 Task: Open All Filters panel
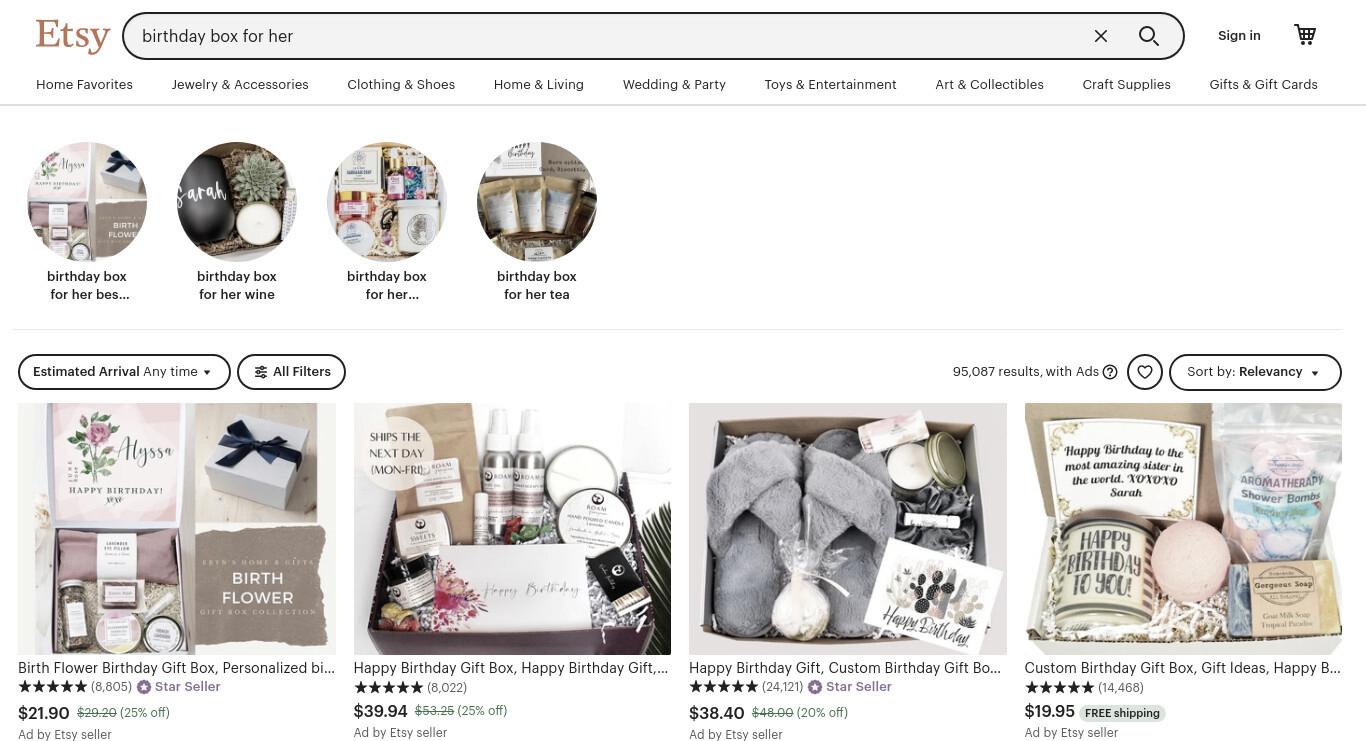coord(291,372)
